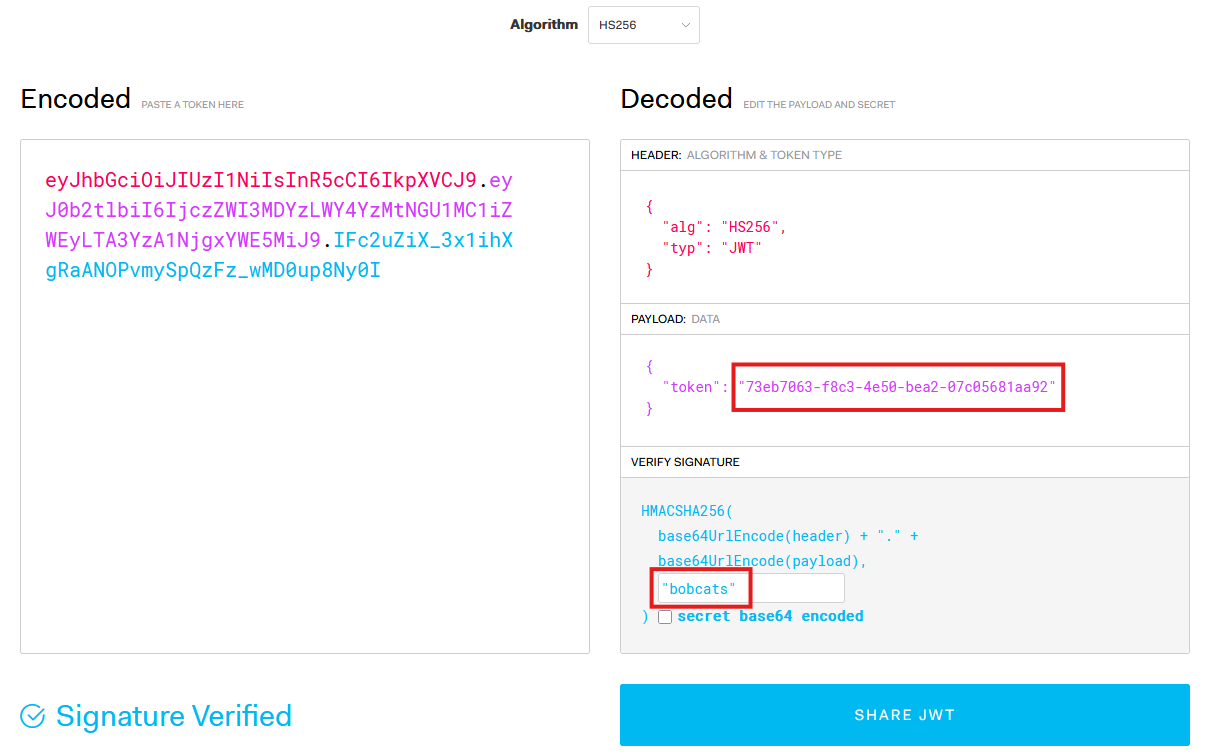This screenshot has height=755, width=1211.
Task: Click the token UUID value in payload
Action: (897, 387)
